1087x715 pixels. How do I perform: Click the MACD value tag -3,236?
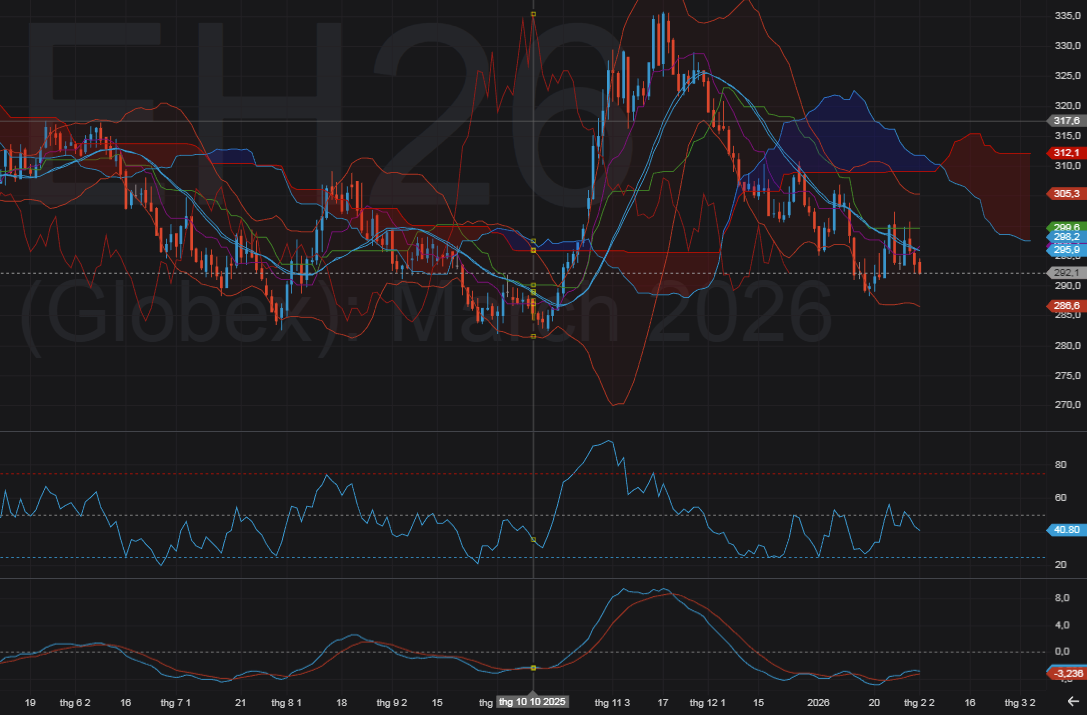pos(1066,673)
